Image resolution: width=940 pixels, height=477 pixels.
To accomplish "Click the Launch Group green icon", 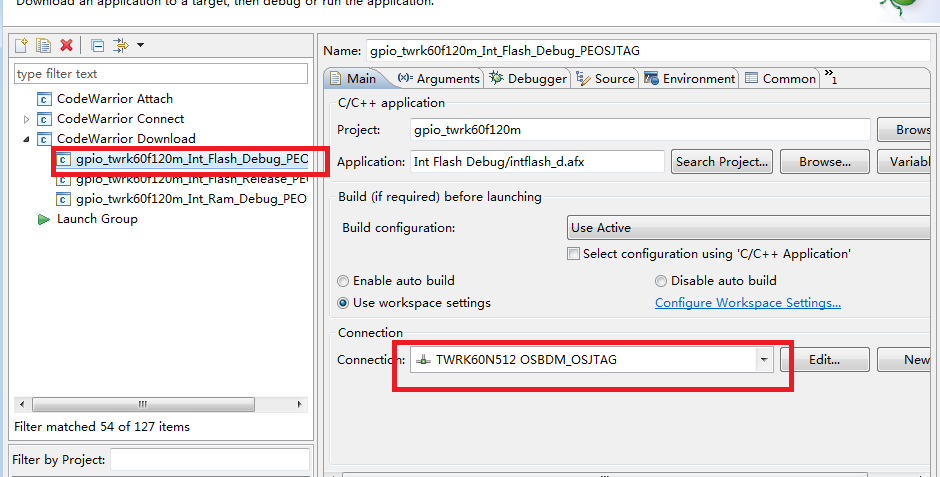I will pos(44,219).
